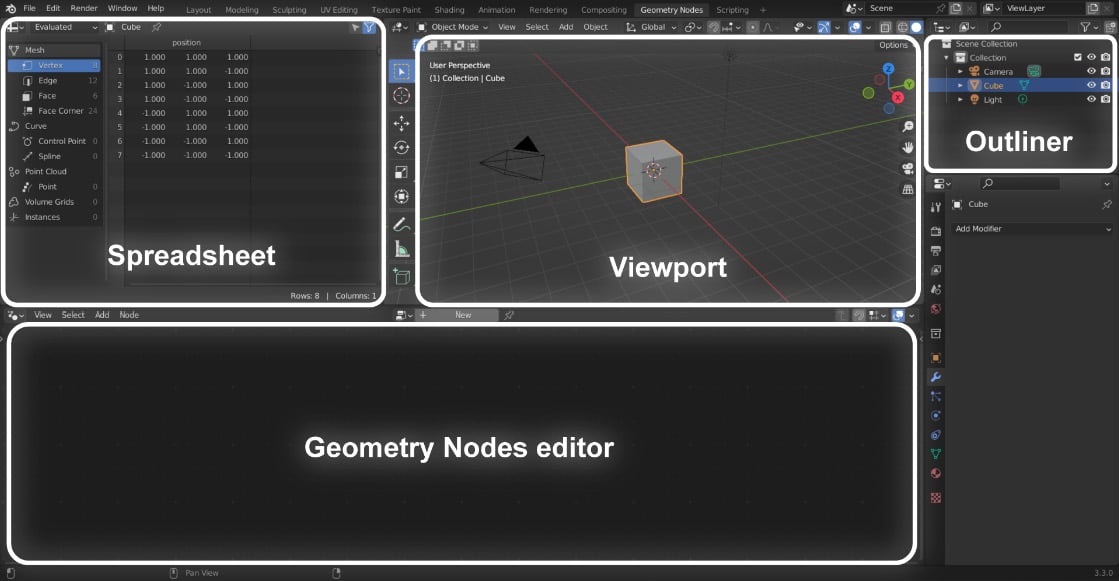Switch to the Shading workspace tab

coord(449,10)
